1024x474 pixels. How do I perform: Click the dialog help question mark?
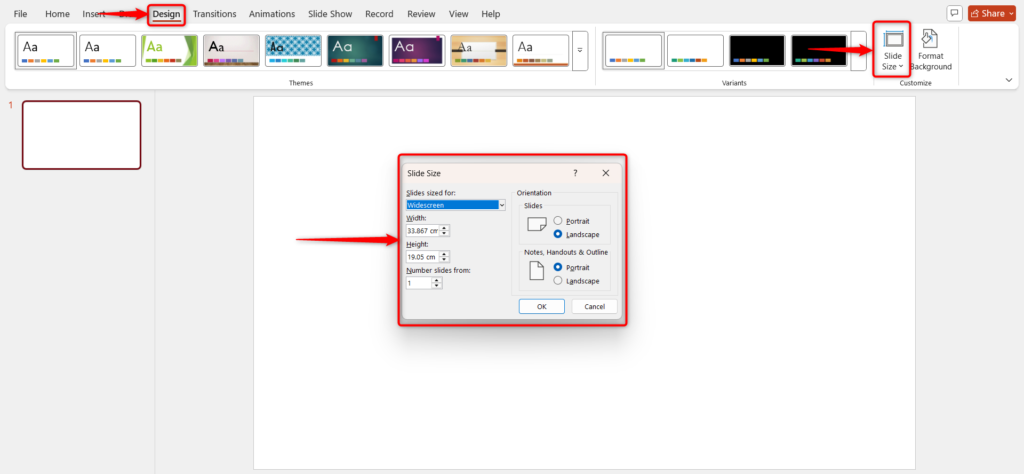575,173
